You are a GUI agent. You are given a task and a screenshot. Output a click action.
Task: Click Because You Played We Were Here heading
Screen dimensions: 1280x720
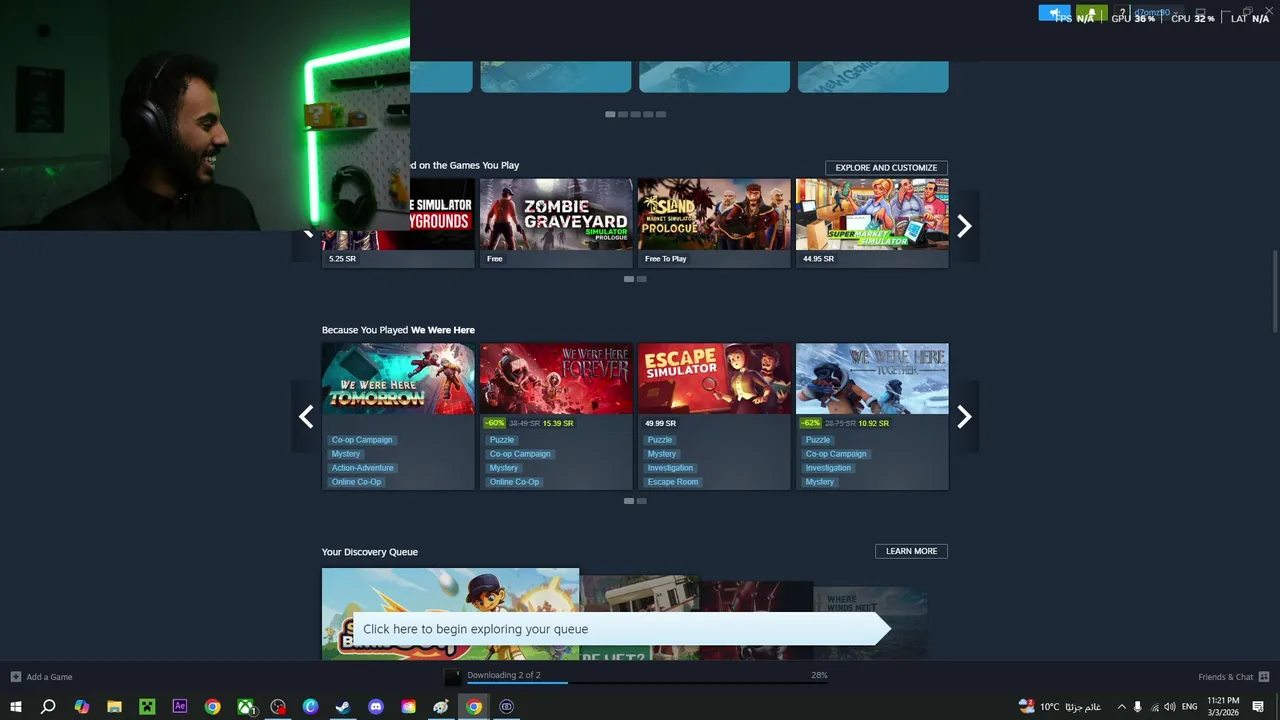(398, 330)
